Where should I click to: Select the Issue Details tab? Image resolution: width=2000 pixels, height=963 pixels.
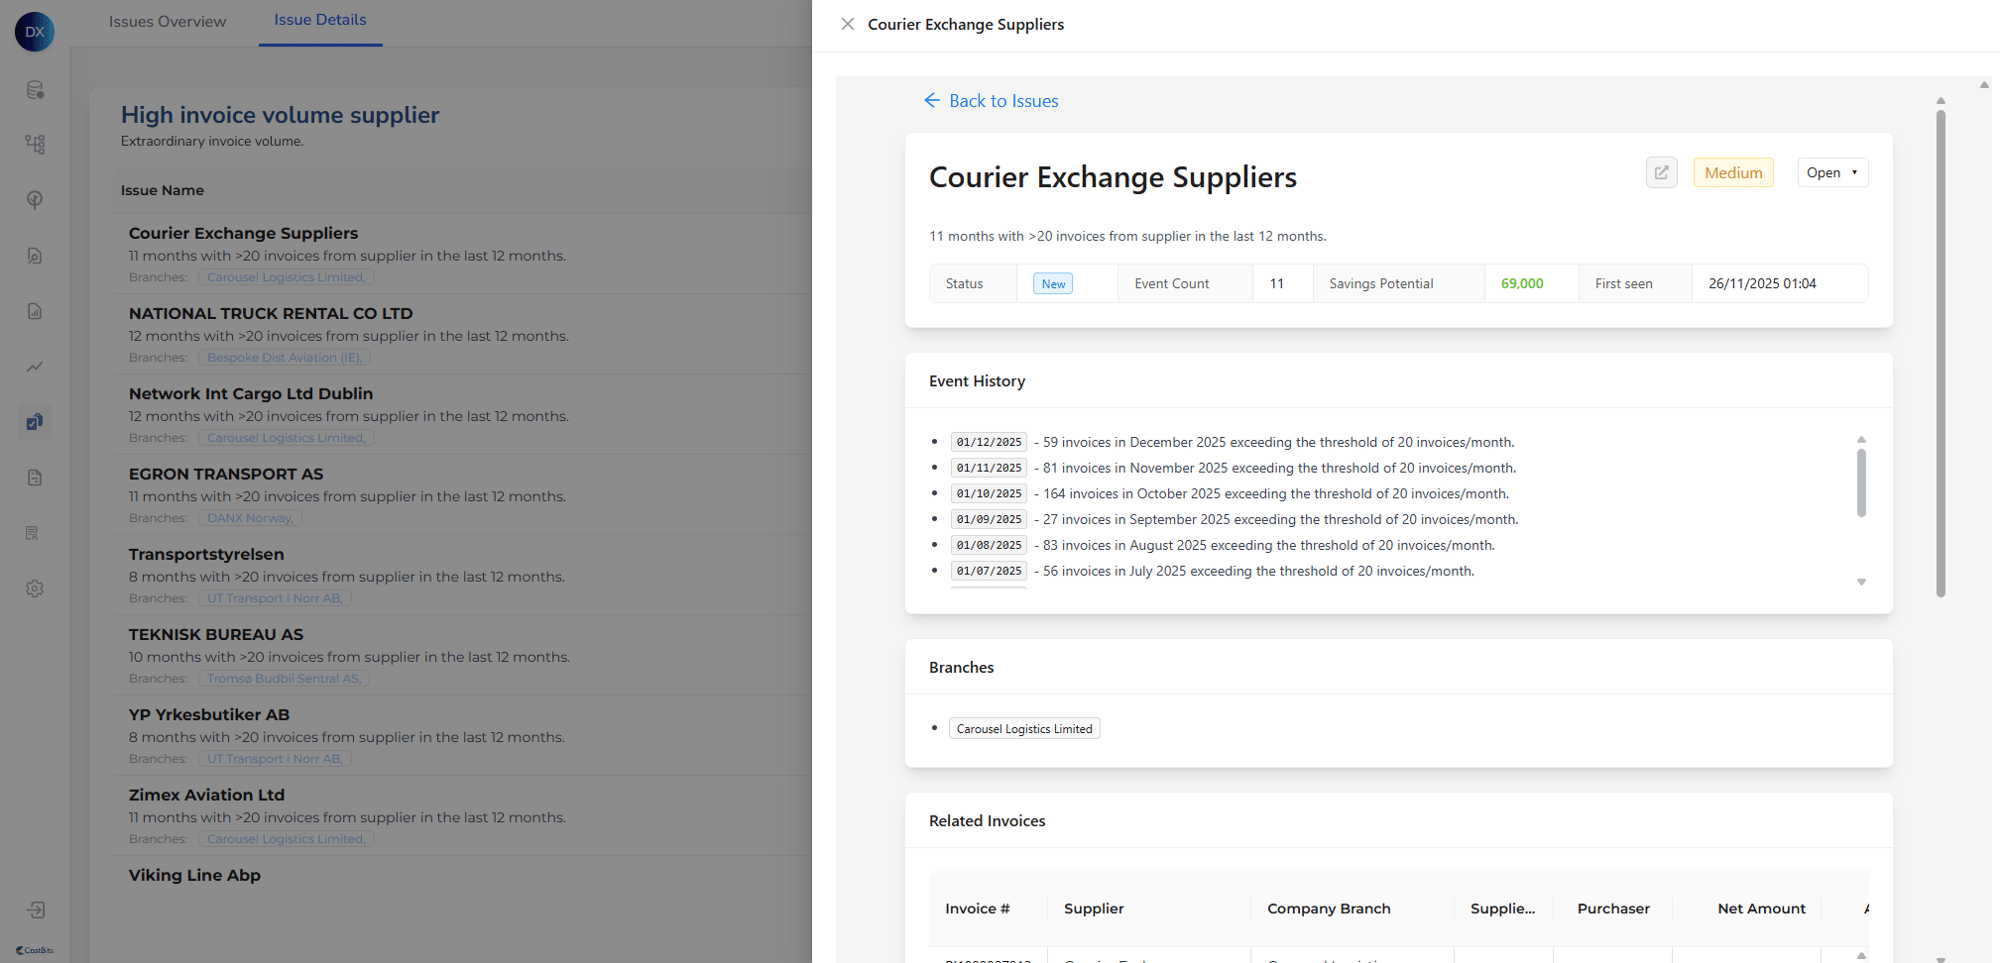[x=320, y=20]
